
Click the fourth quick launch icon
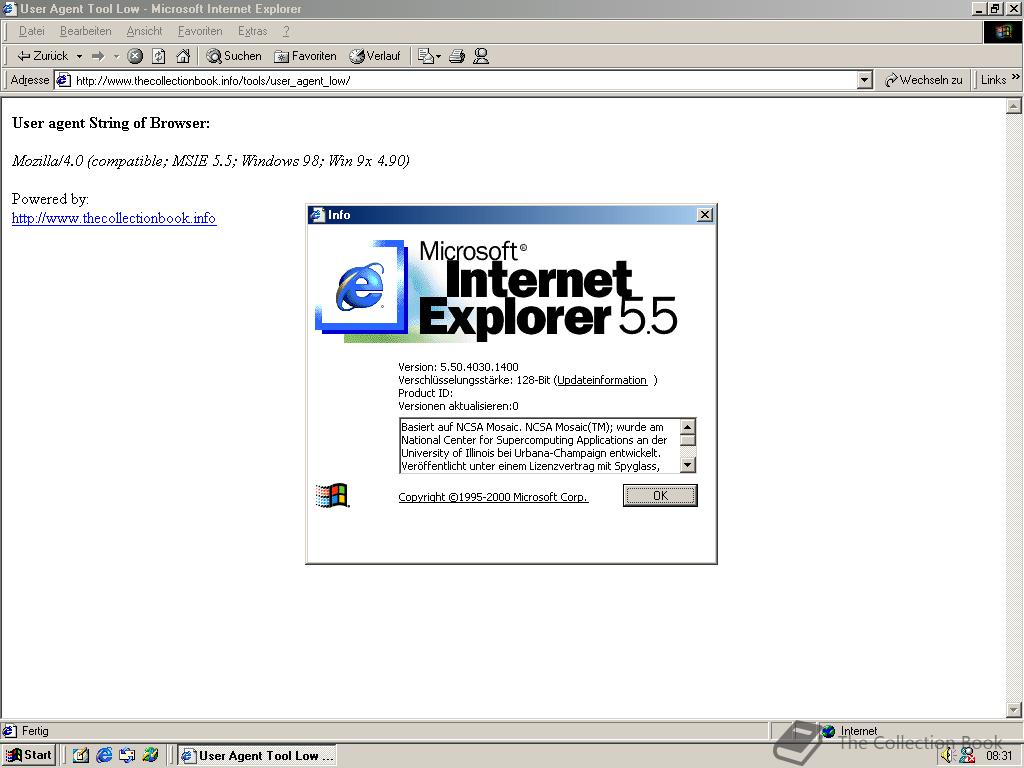(150, 756)
